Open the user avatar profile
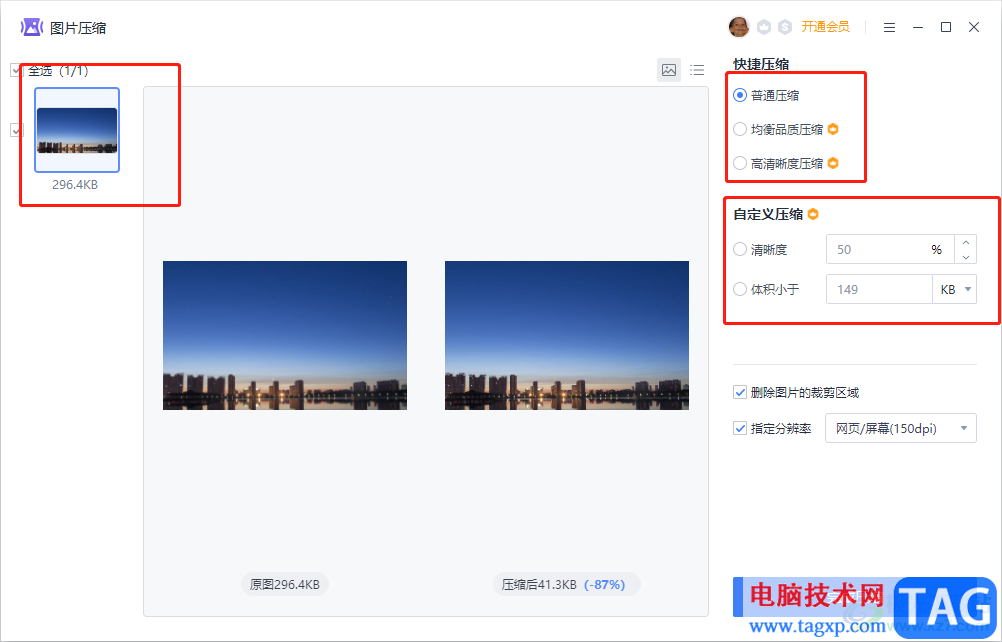This screenshot has height=642, width=1002. 739,27
